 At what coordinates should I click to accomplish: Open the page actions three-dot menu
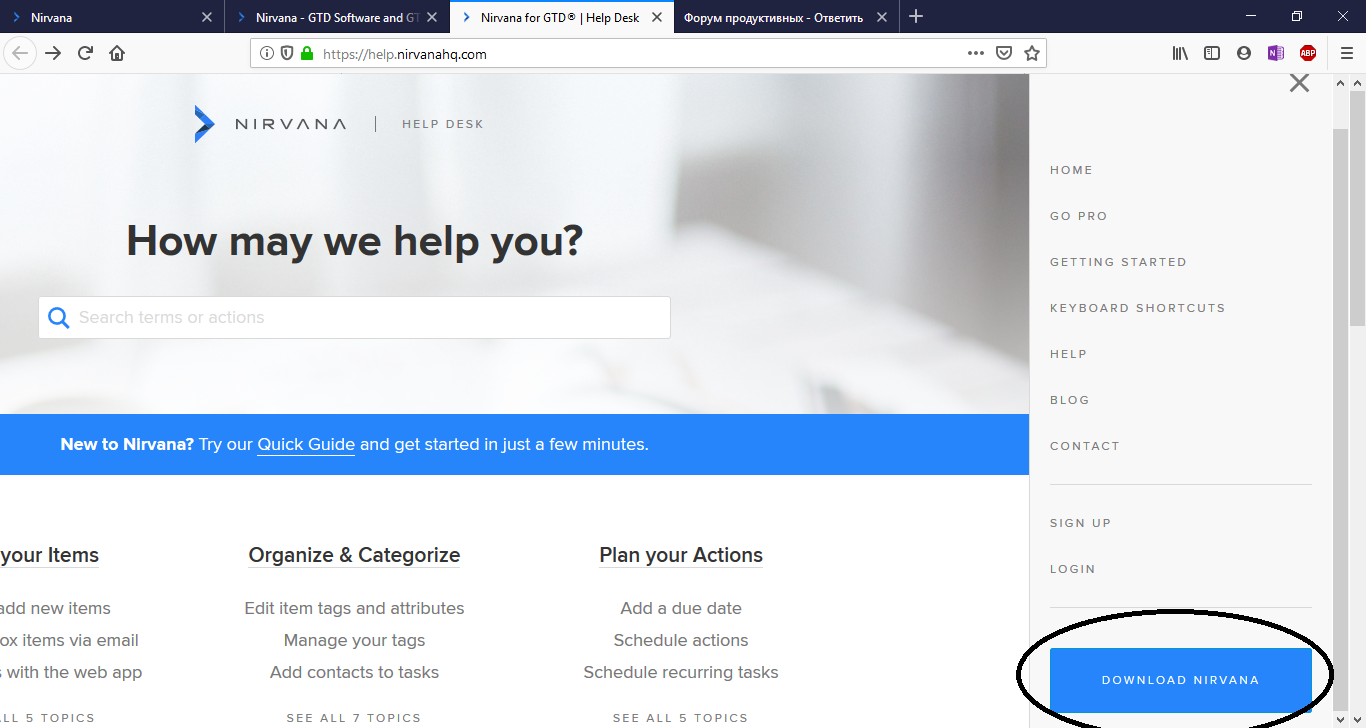(976, 54)
